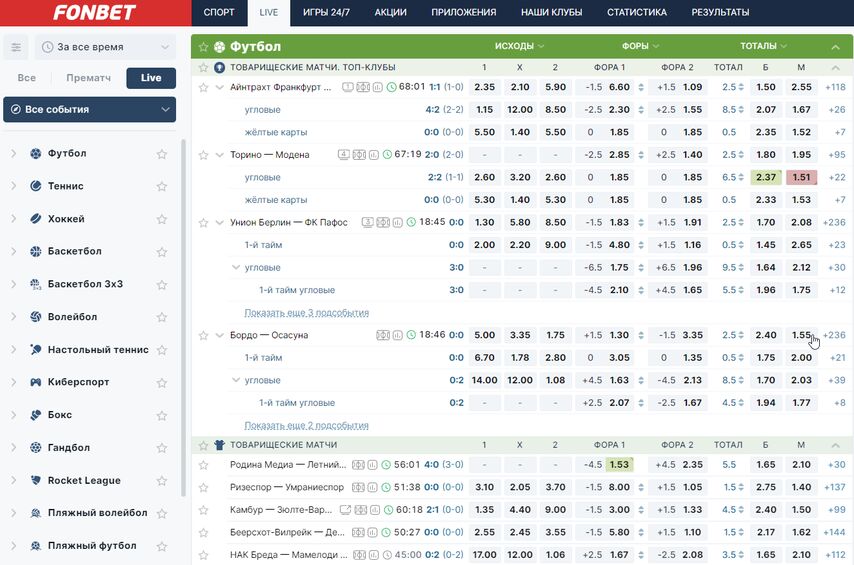Select highlighted 2.37 odds on Торино угловые

tap(766, 178)
